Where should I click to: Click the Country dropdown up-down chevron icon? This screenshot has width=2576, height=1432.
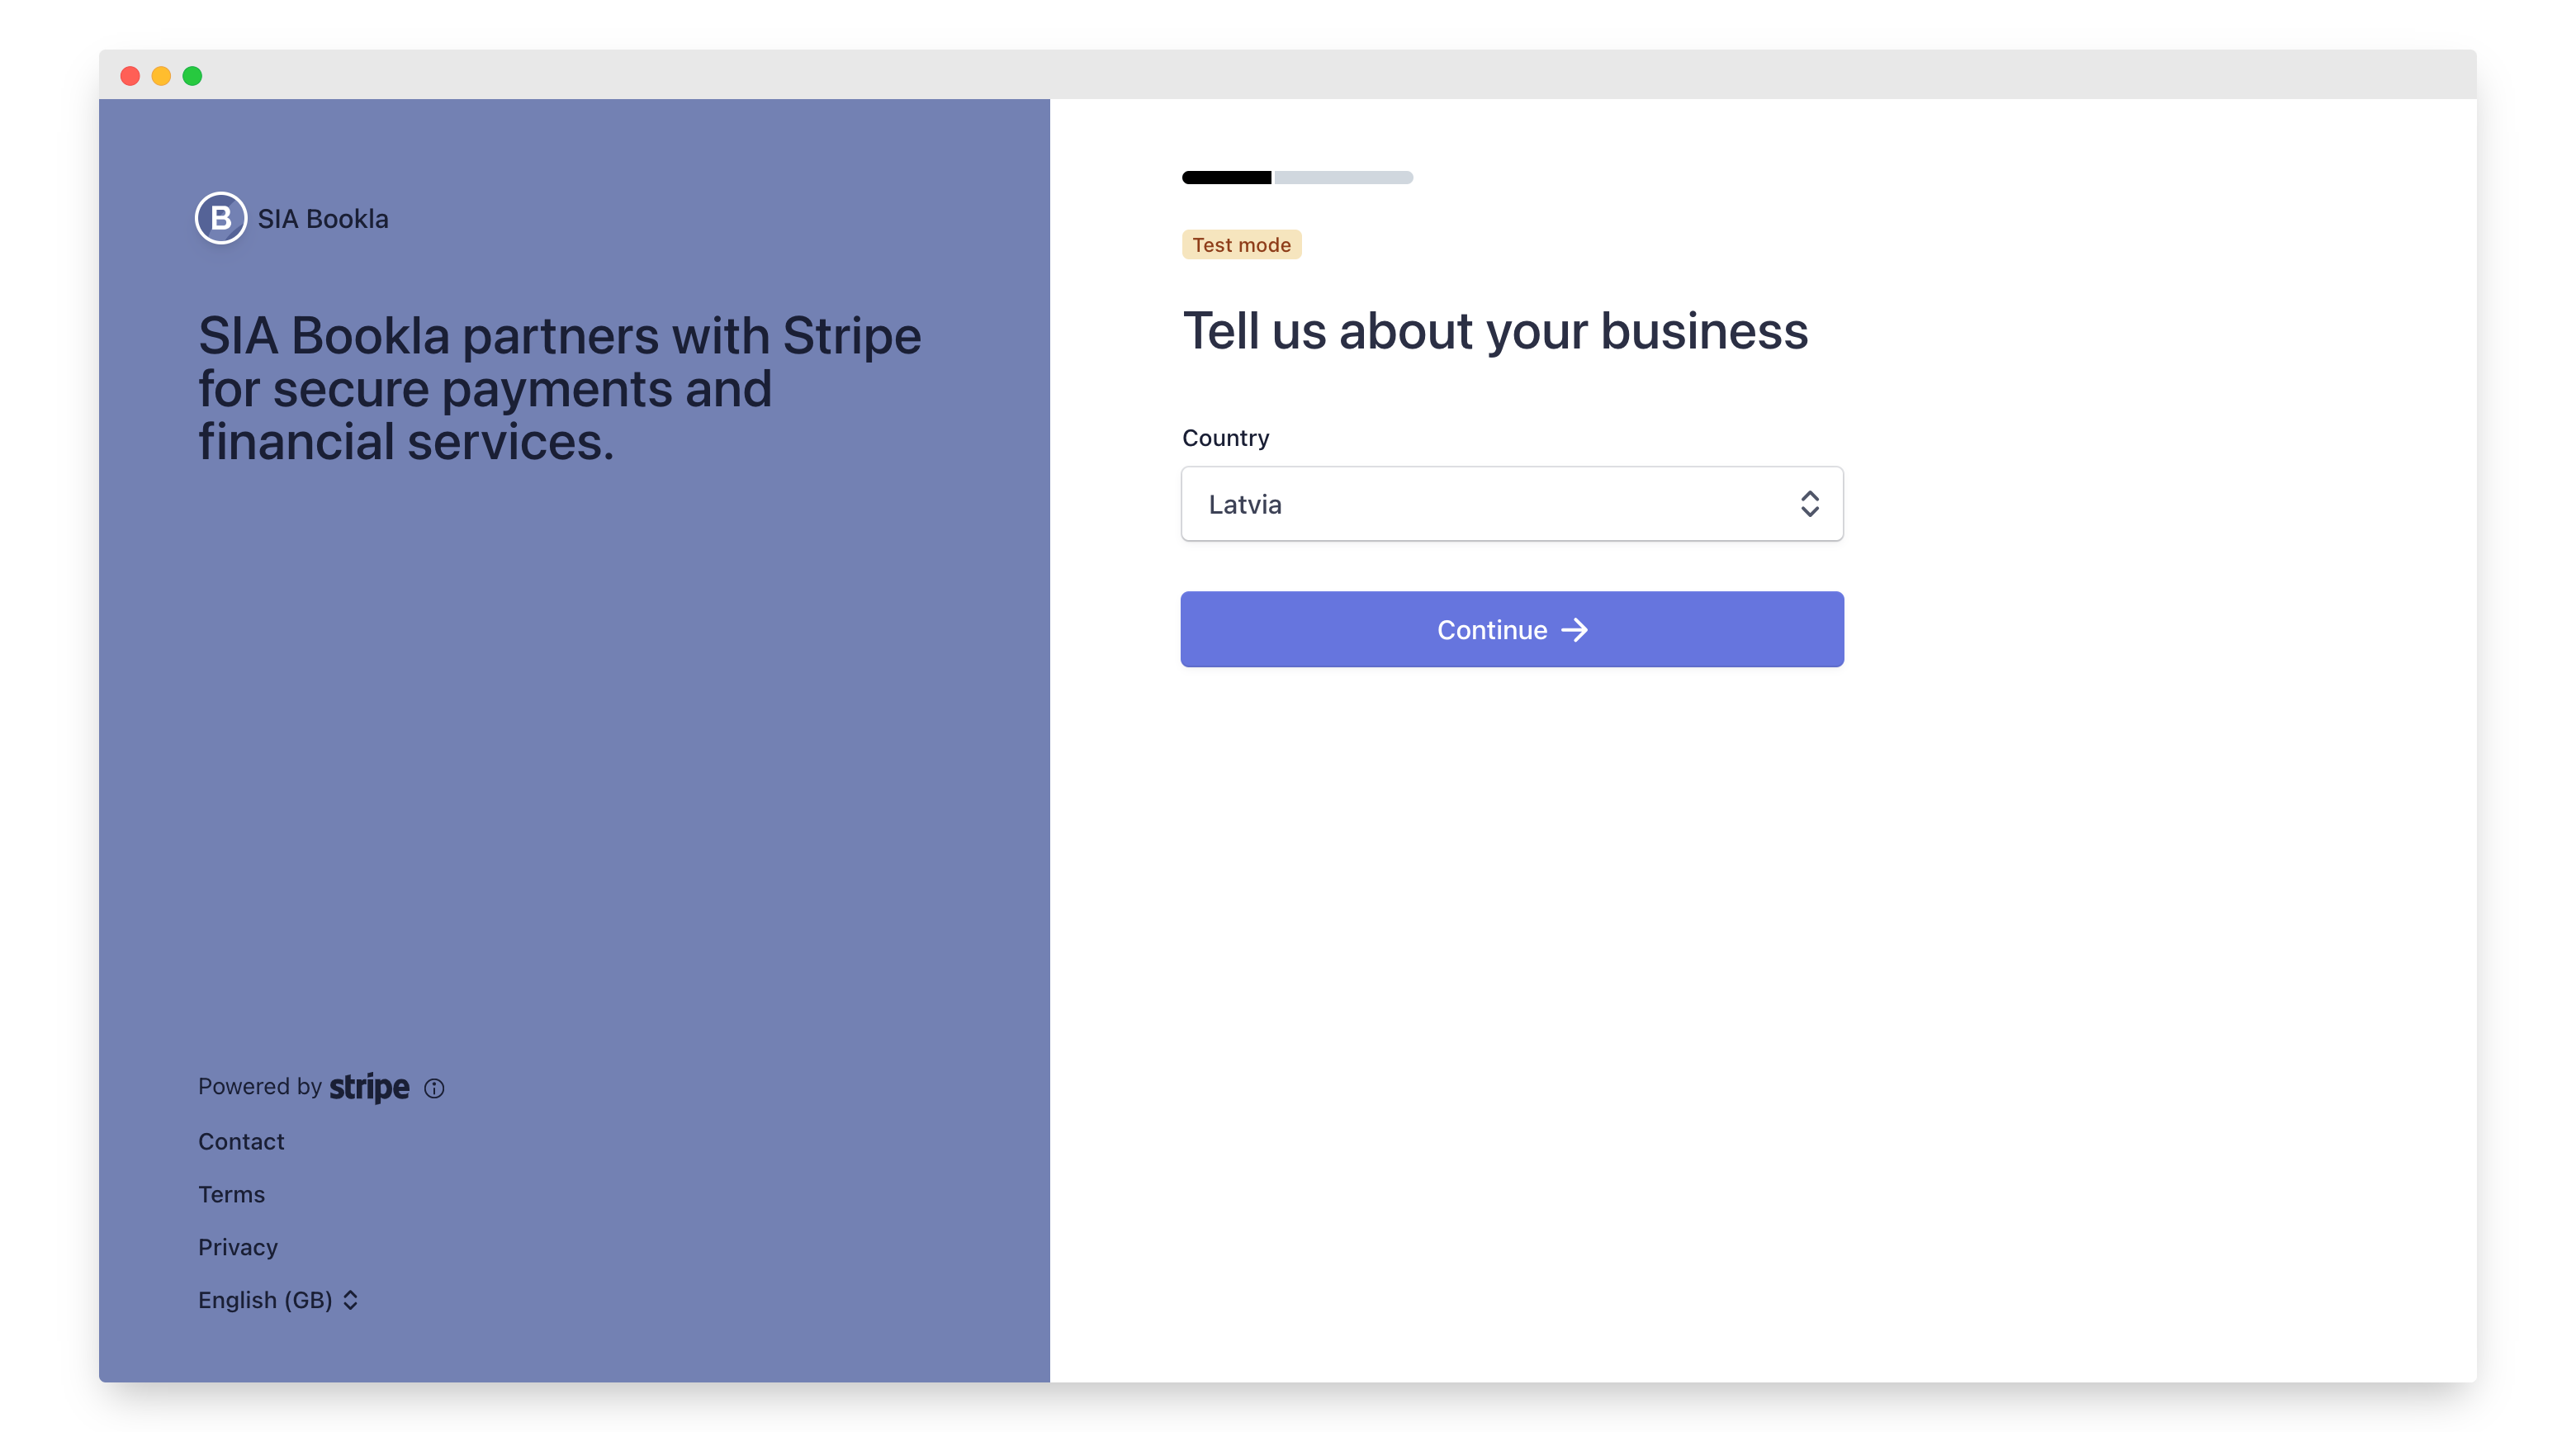(1809, 504)
